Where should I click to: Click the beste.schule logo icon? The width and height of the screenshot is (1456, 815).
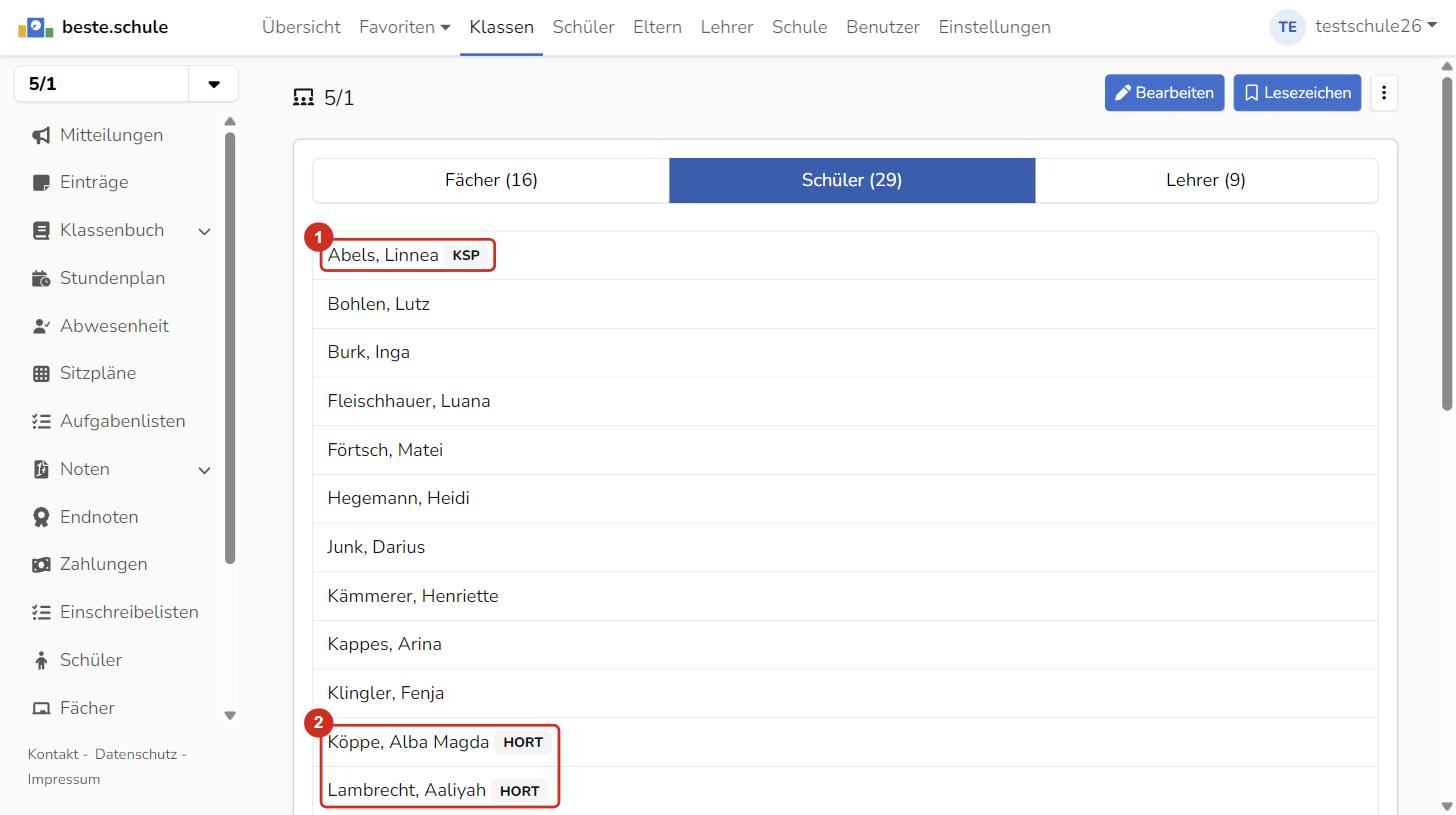[x=35, y=27]
